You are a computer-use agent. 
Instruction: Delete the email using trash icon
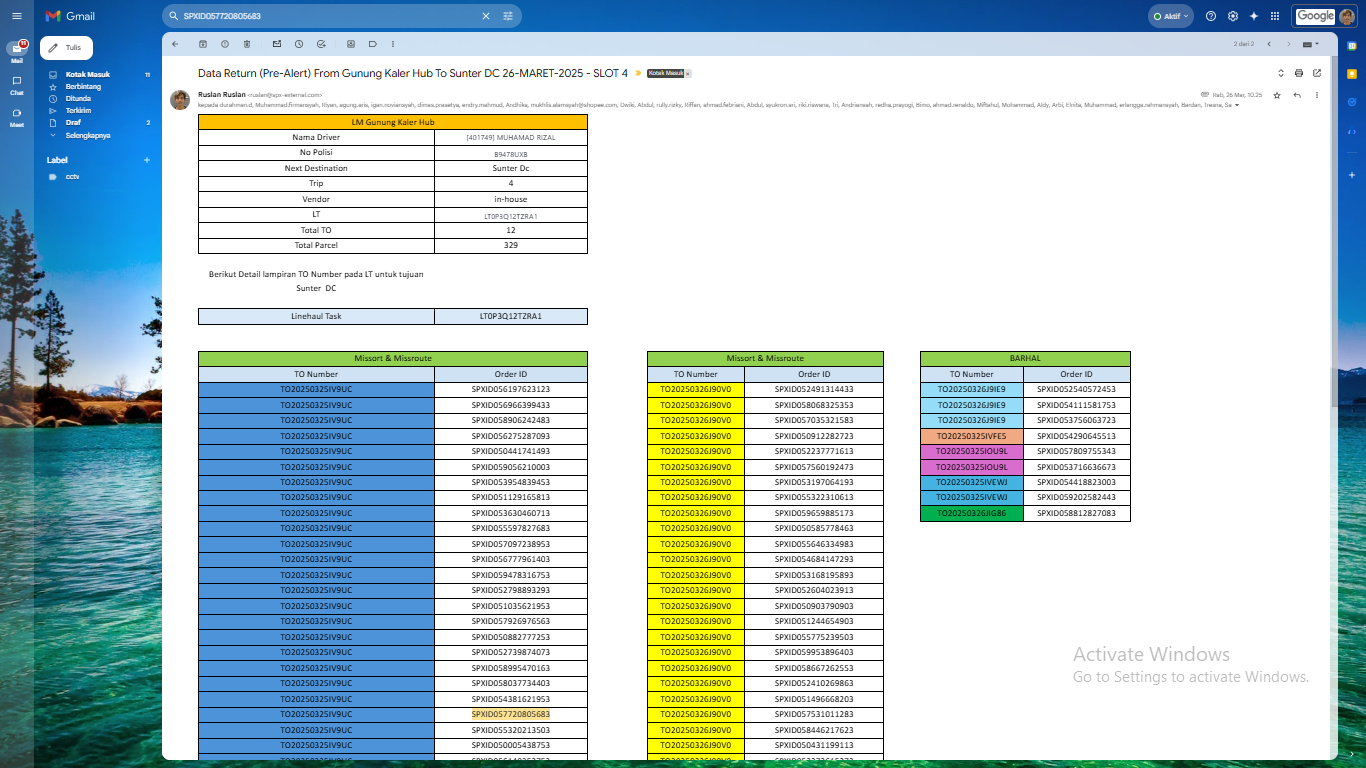pyautogui.click(x=247, y=44)
